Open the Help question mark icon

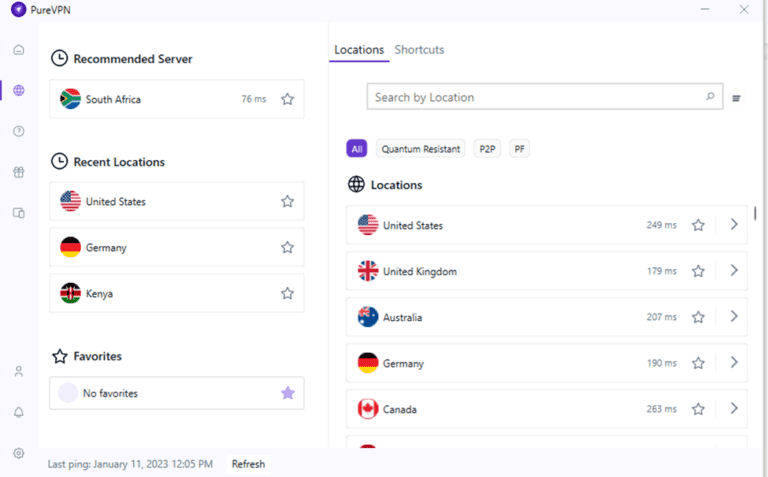[x=18, y=131]
